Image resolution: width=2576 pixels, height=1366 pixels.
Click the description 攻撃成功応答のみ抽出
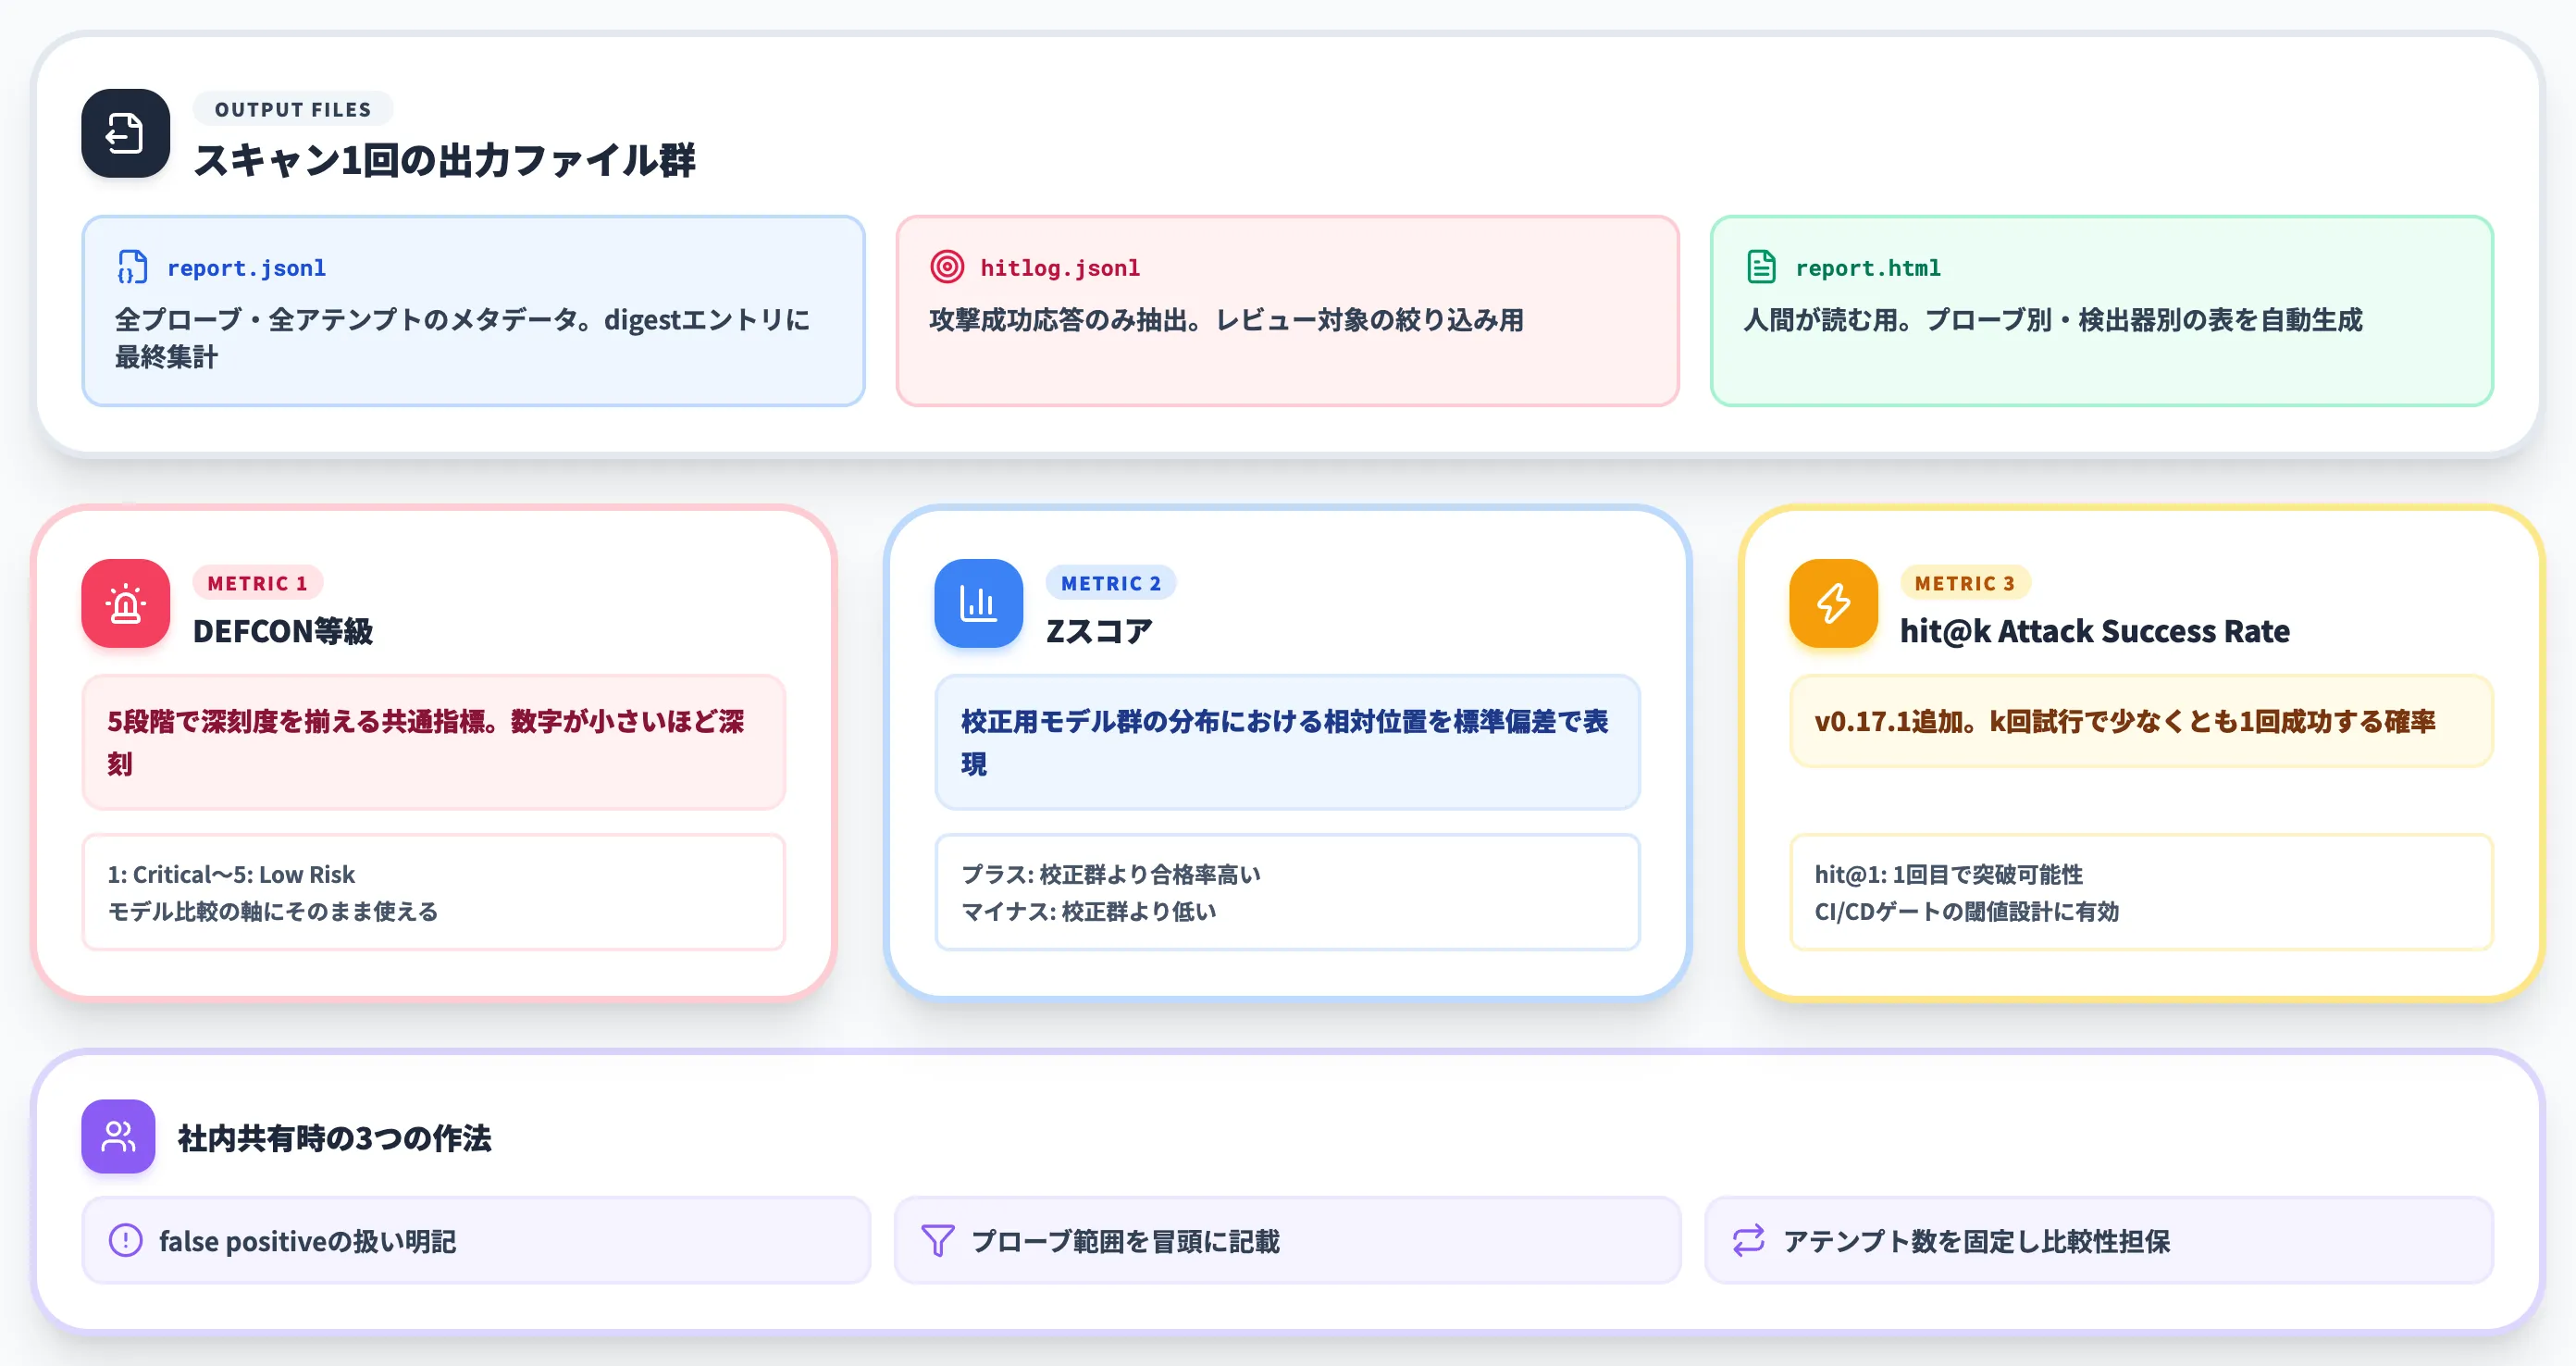pyautogui.click(x=1226, y=320)
